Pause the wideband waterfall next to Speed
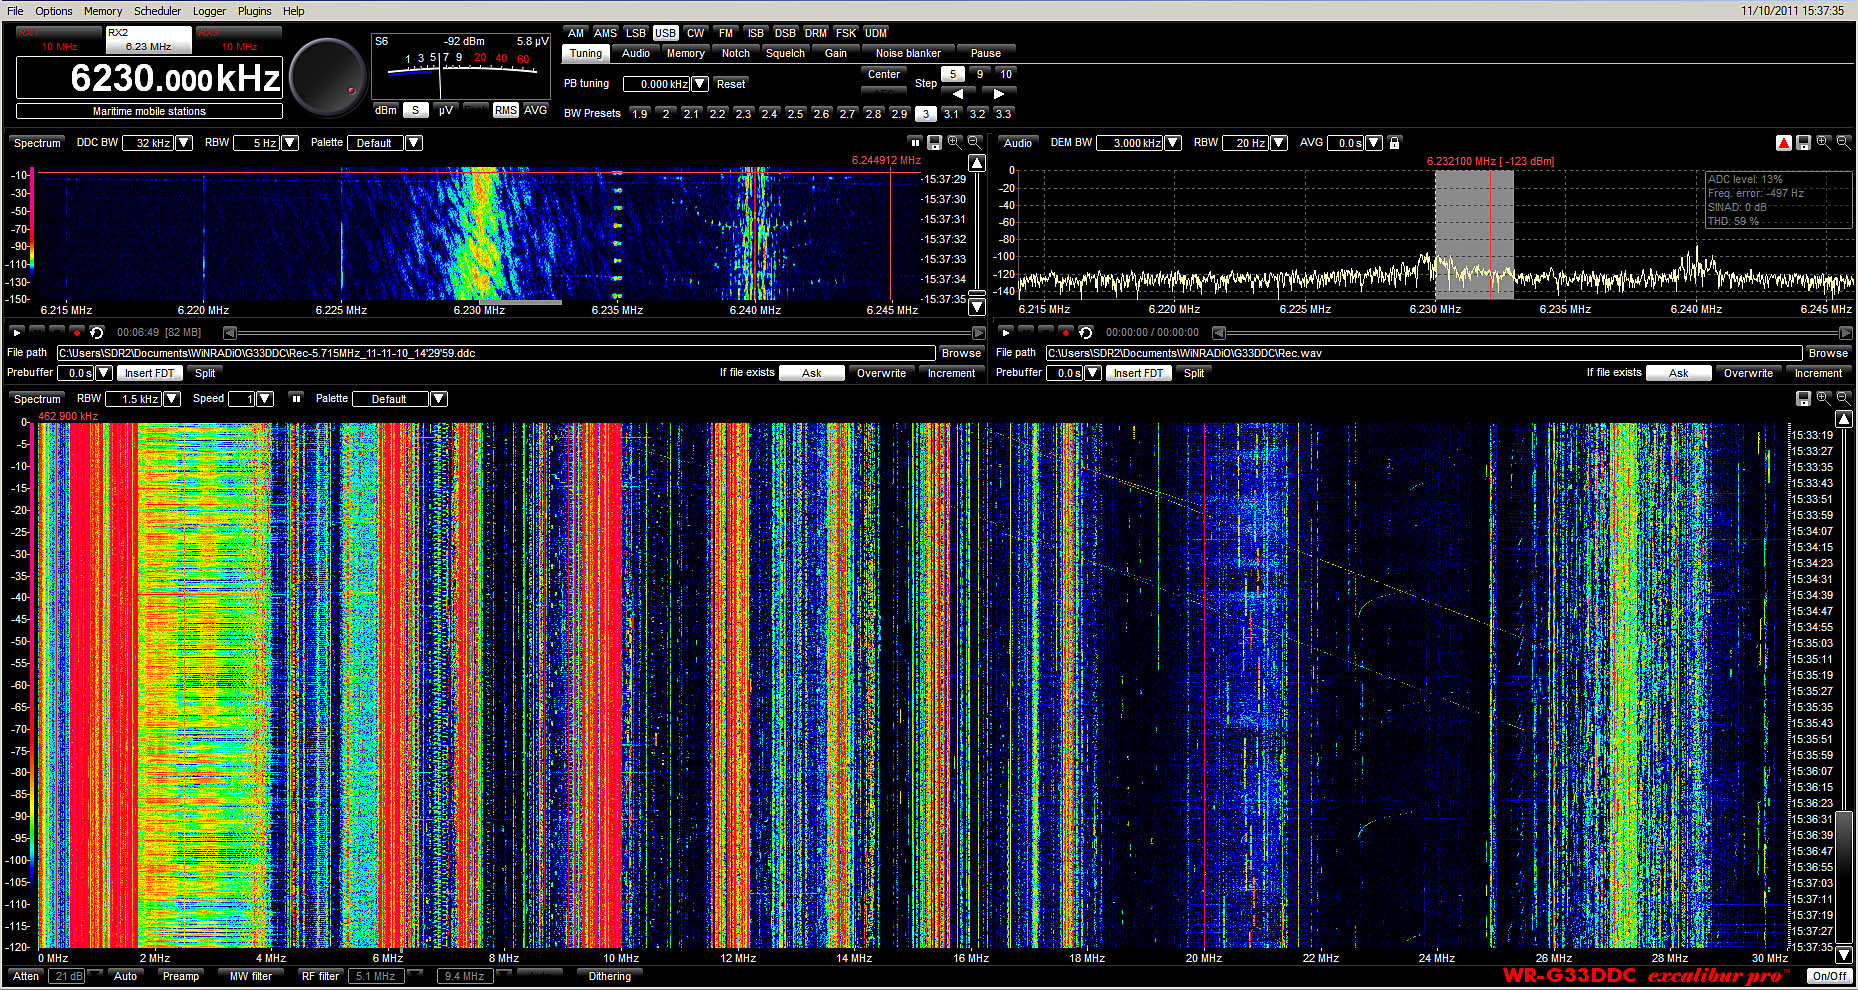The height and width of the screenshot is (990, 1858). [x=296, y=398]
